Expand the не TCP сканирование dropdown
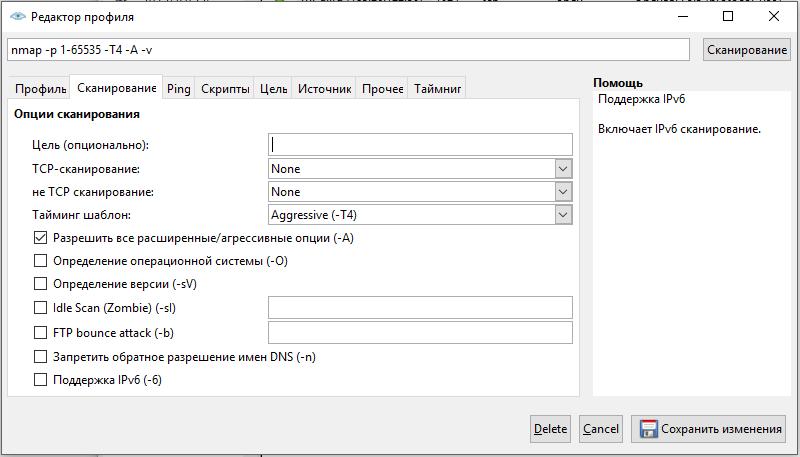This screenshot has height=457, width=800. coord(420,192)
